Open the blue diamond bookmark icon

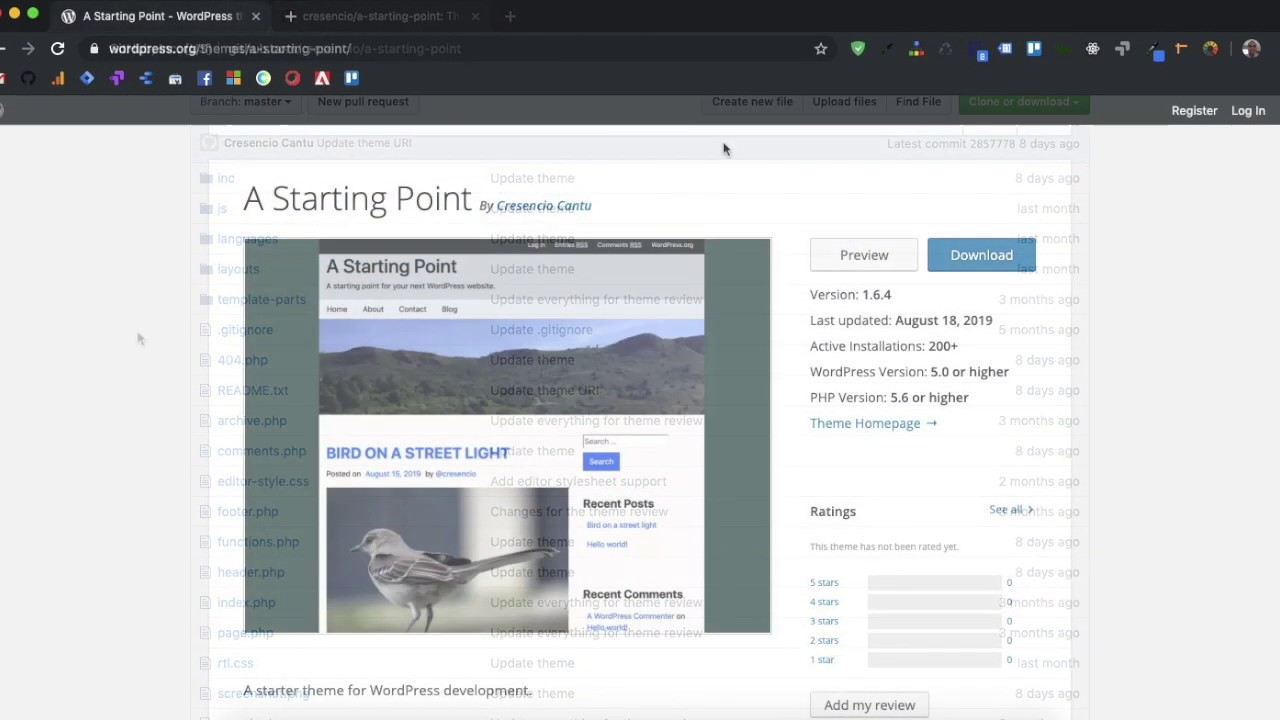87,78
